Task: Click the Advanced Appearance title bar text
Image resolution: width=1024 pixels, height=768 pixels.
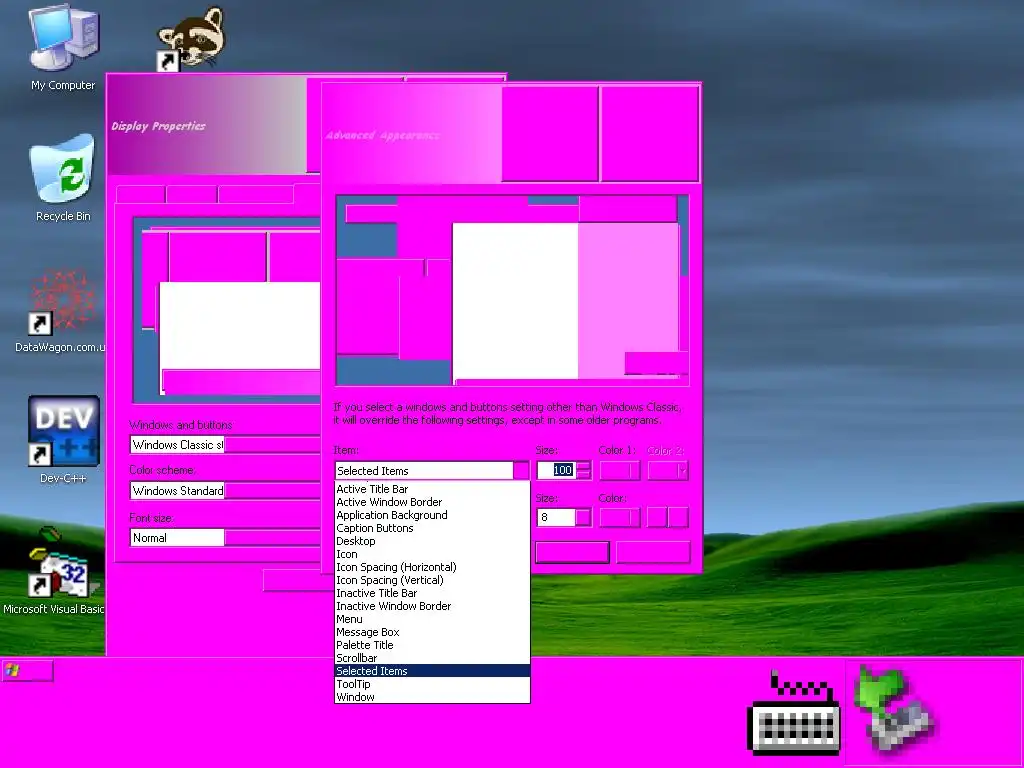Action: tap(382, 135)
